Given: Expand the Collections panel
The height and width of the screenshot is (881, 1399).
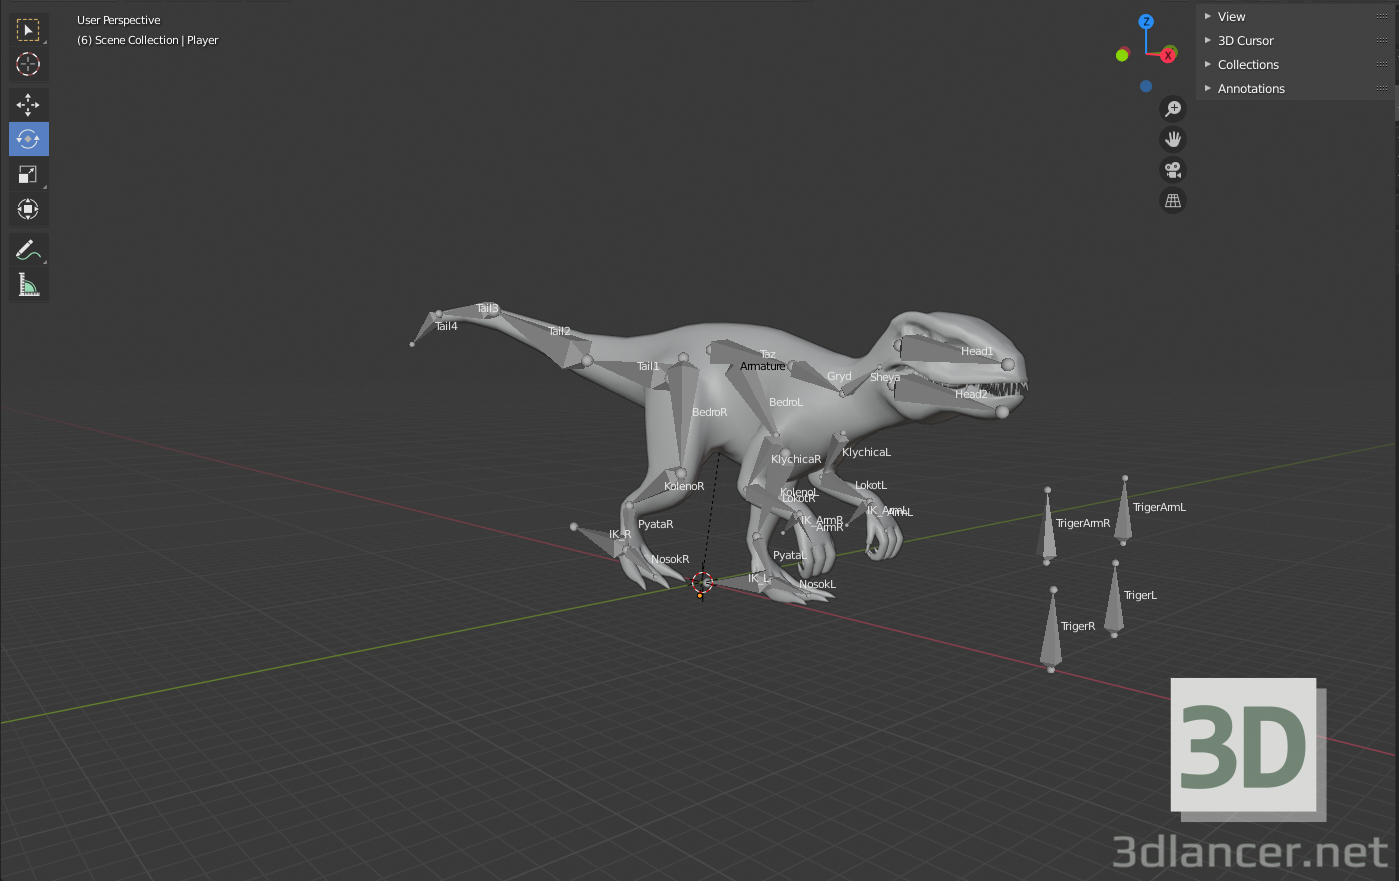Looking at the screenshot, I should [1248, 64].
